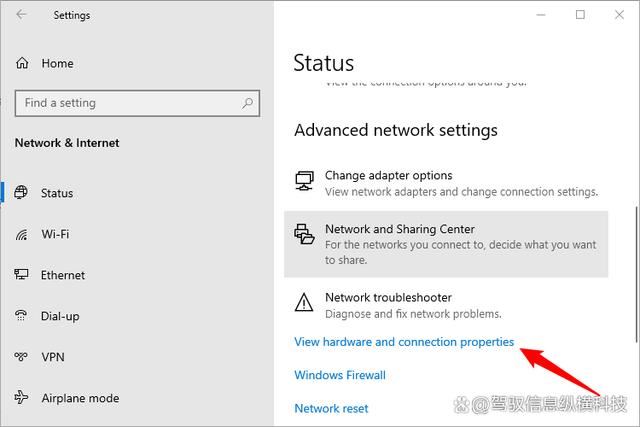
Task: Click the Network reset link
Action: pos(331,408)
